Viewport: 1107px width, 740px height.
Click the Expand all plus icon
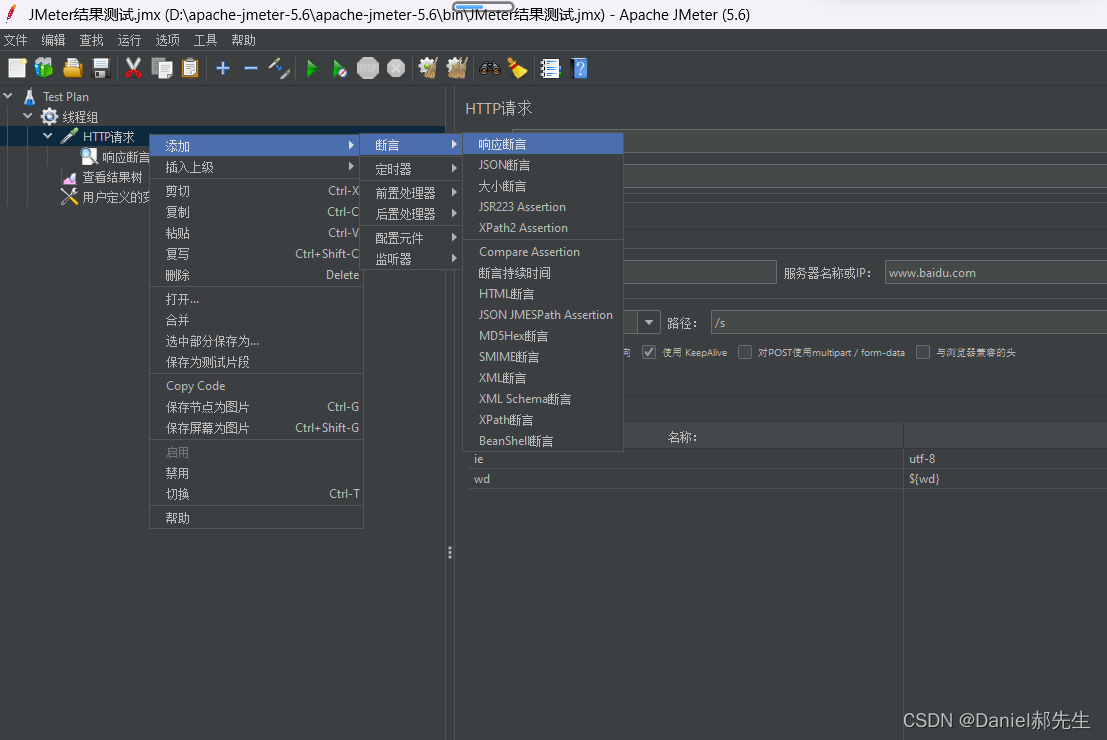click(x=222, y=68)
